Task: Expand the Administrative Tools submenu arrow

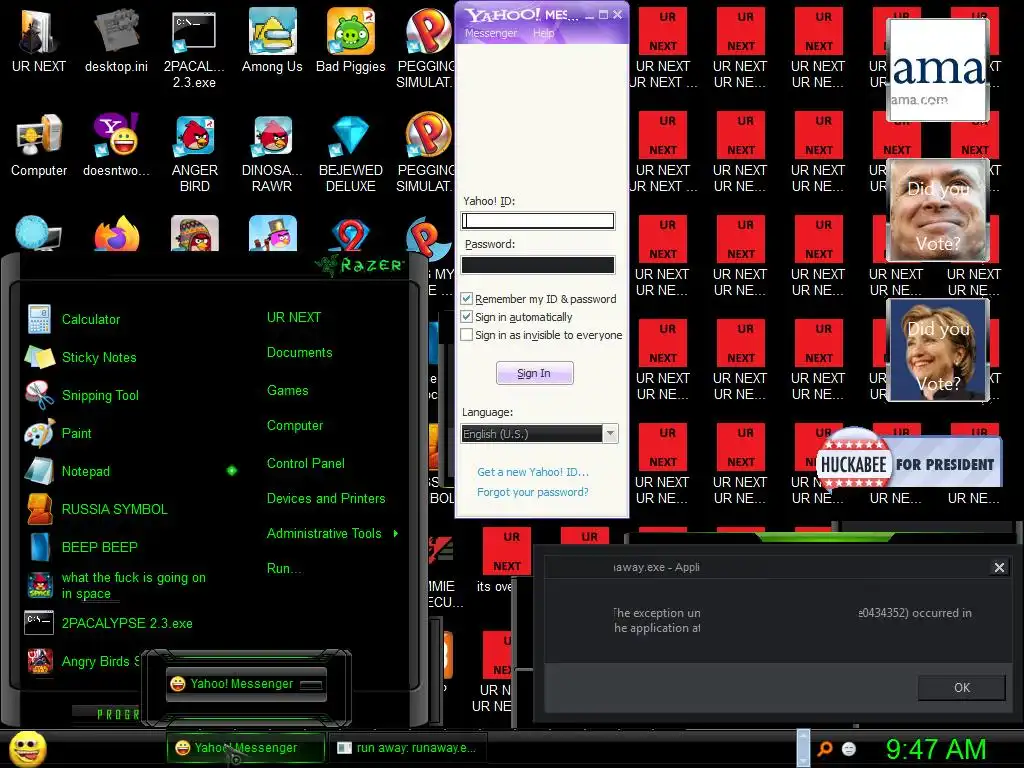Action: 396,534
